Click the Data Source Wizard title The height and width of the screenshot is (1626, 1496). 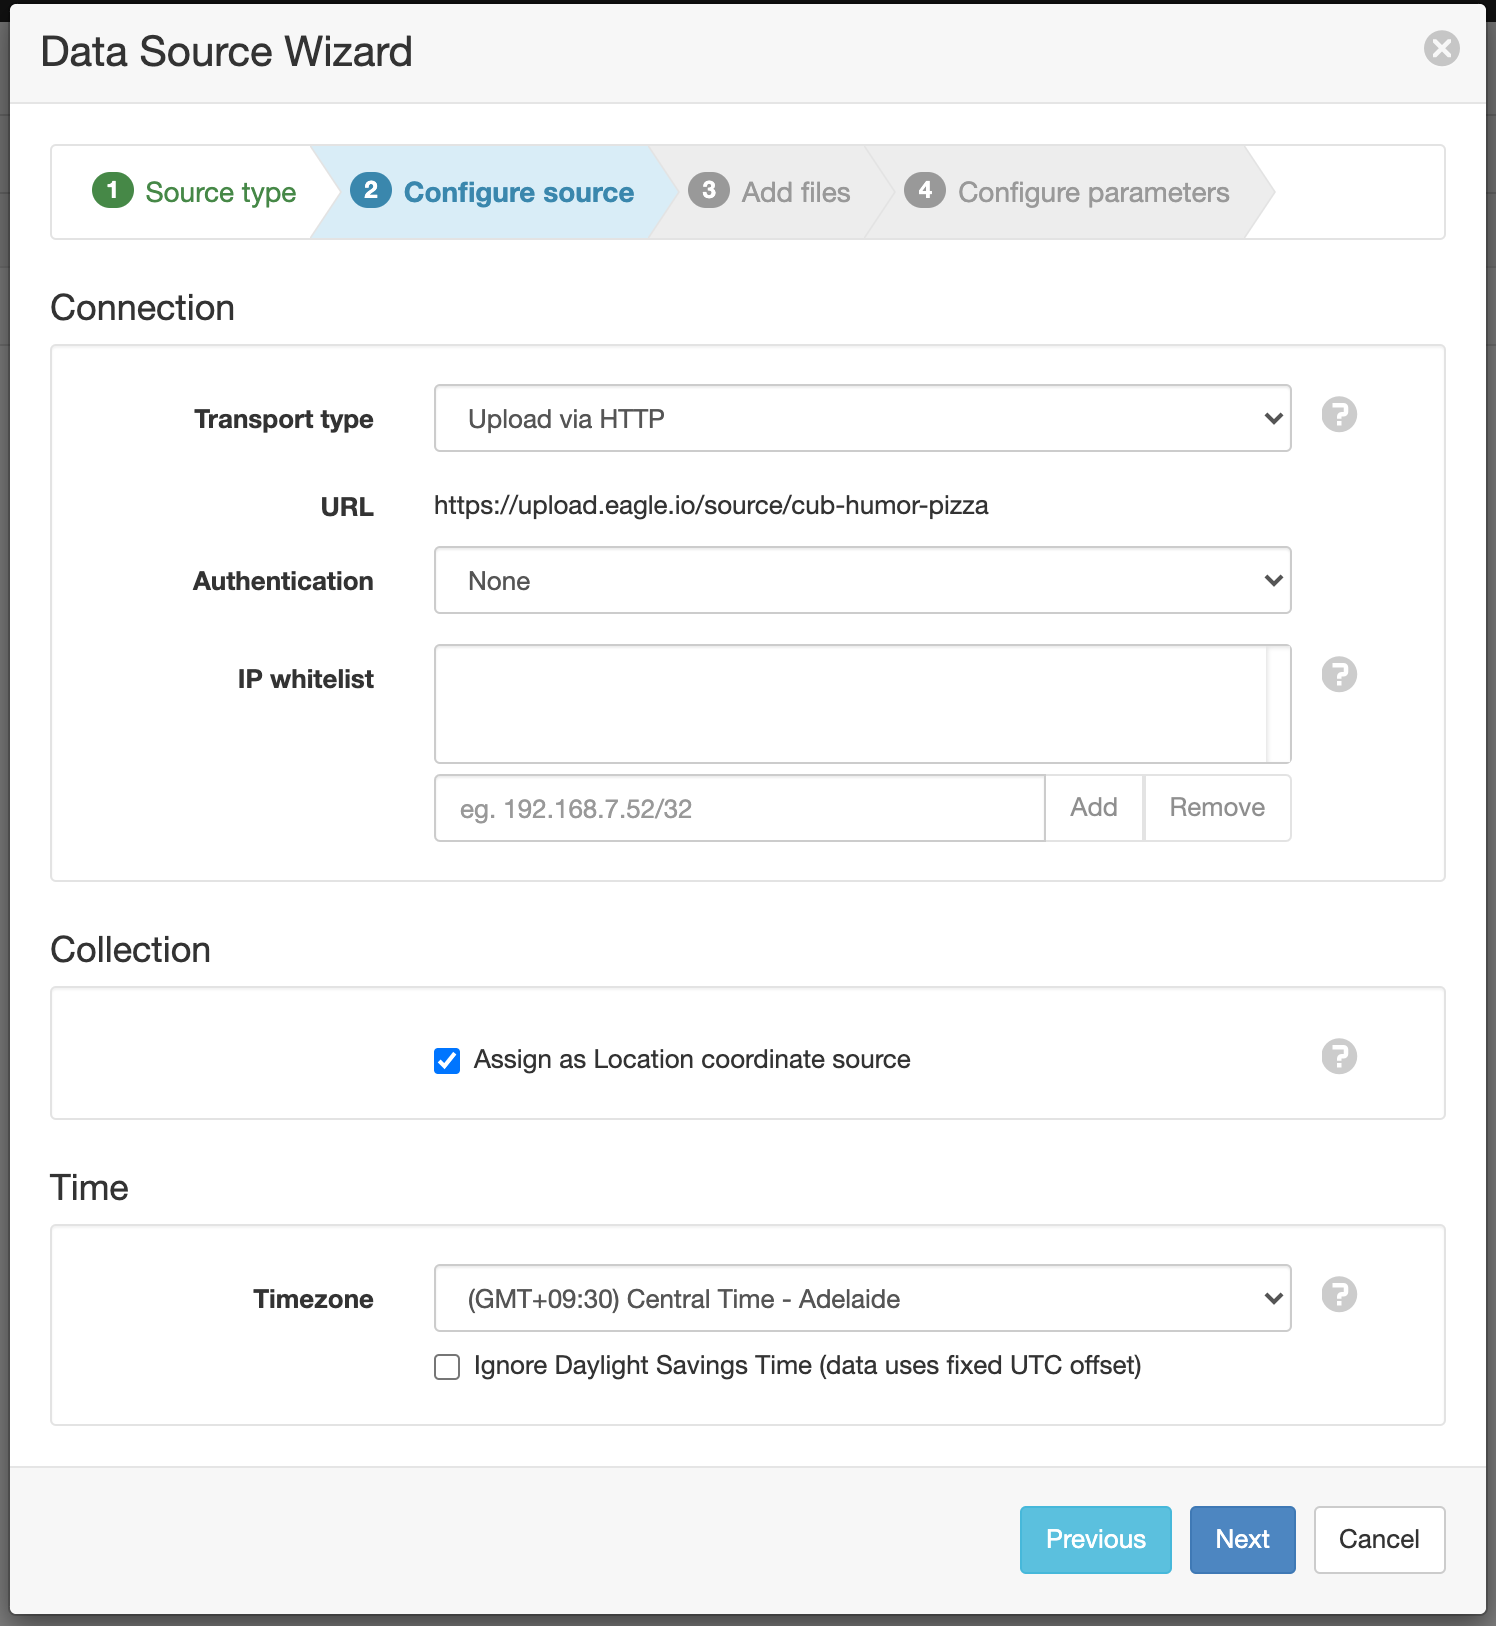pos(226,52)
